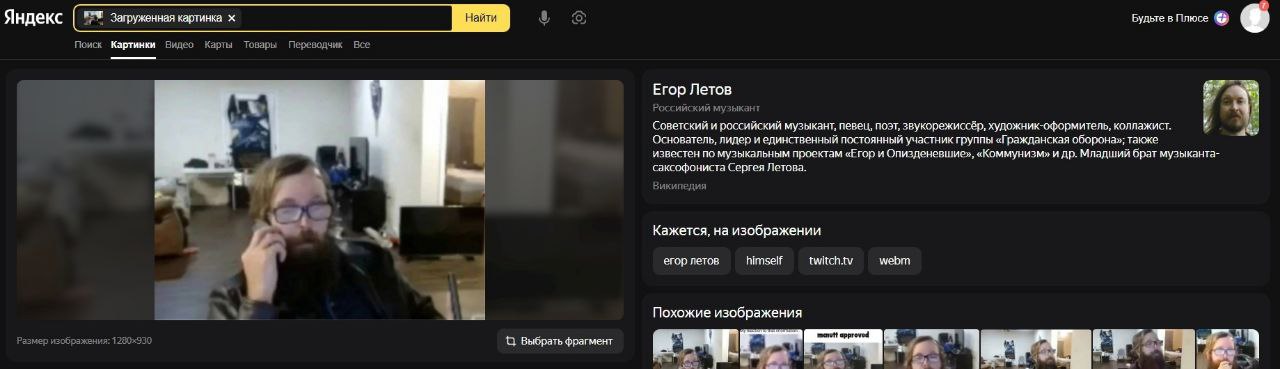Select the Картинки tab
This screenshot has height=369, width=1280.
pyautogui.click(x=133, y=45)
